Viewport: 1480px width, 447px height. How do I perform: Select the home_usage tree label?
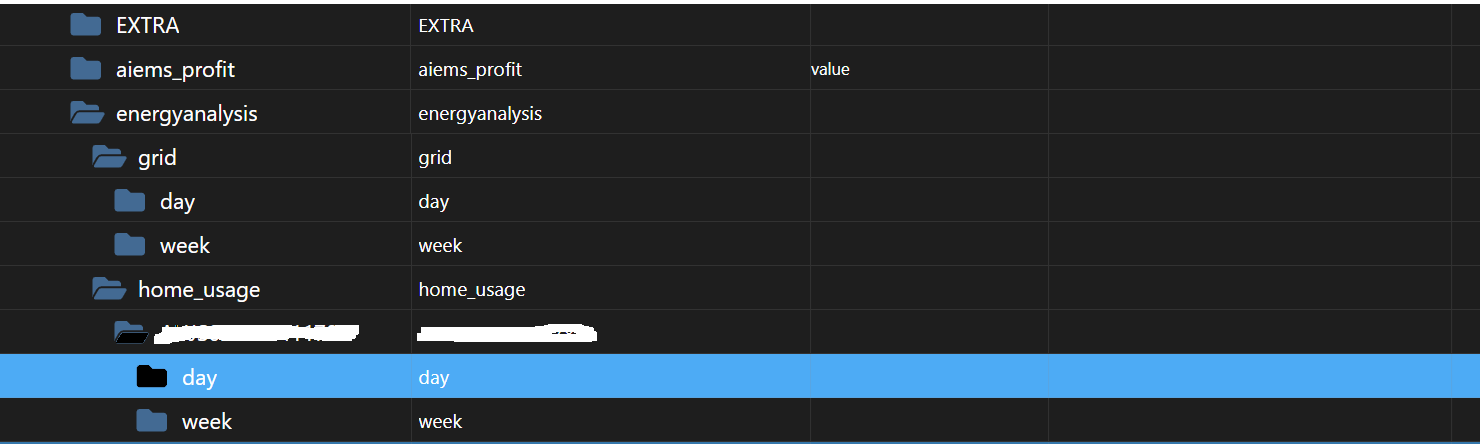coord(199,290)
